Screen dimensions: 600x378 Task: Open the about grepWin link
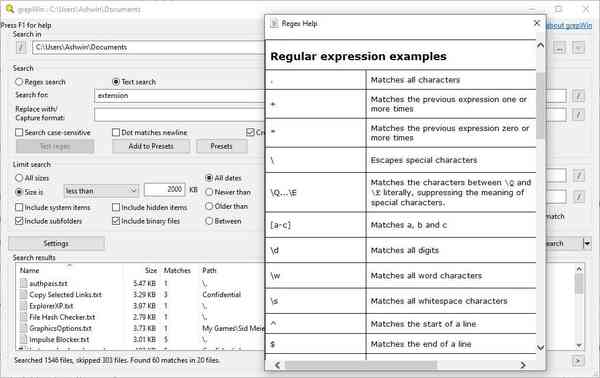coord(569,25)
